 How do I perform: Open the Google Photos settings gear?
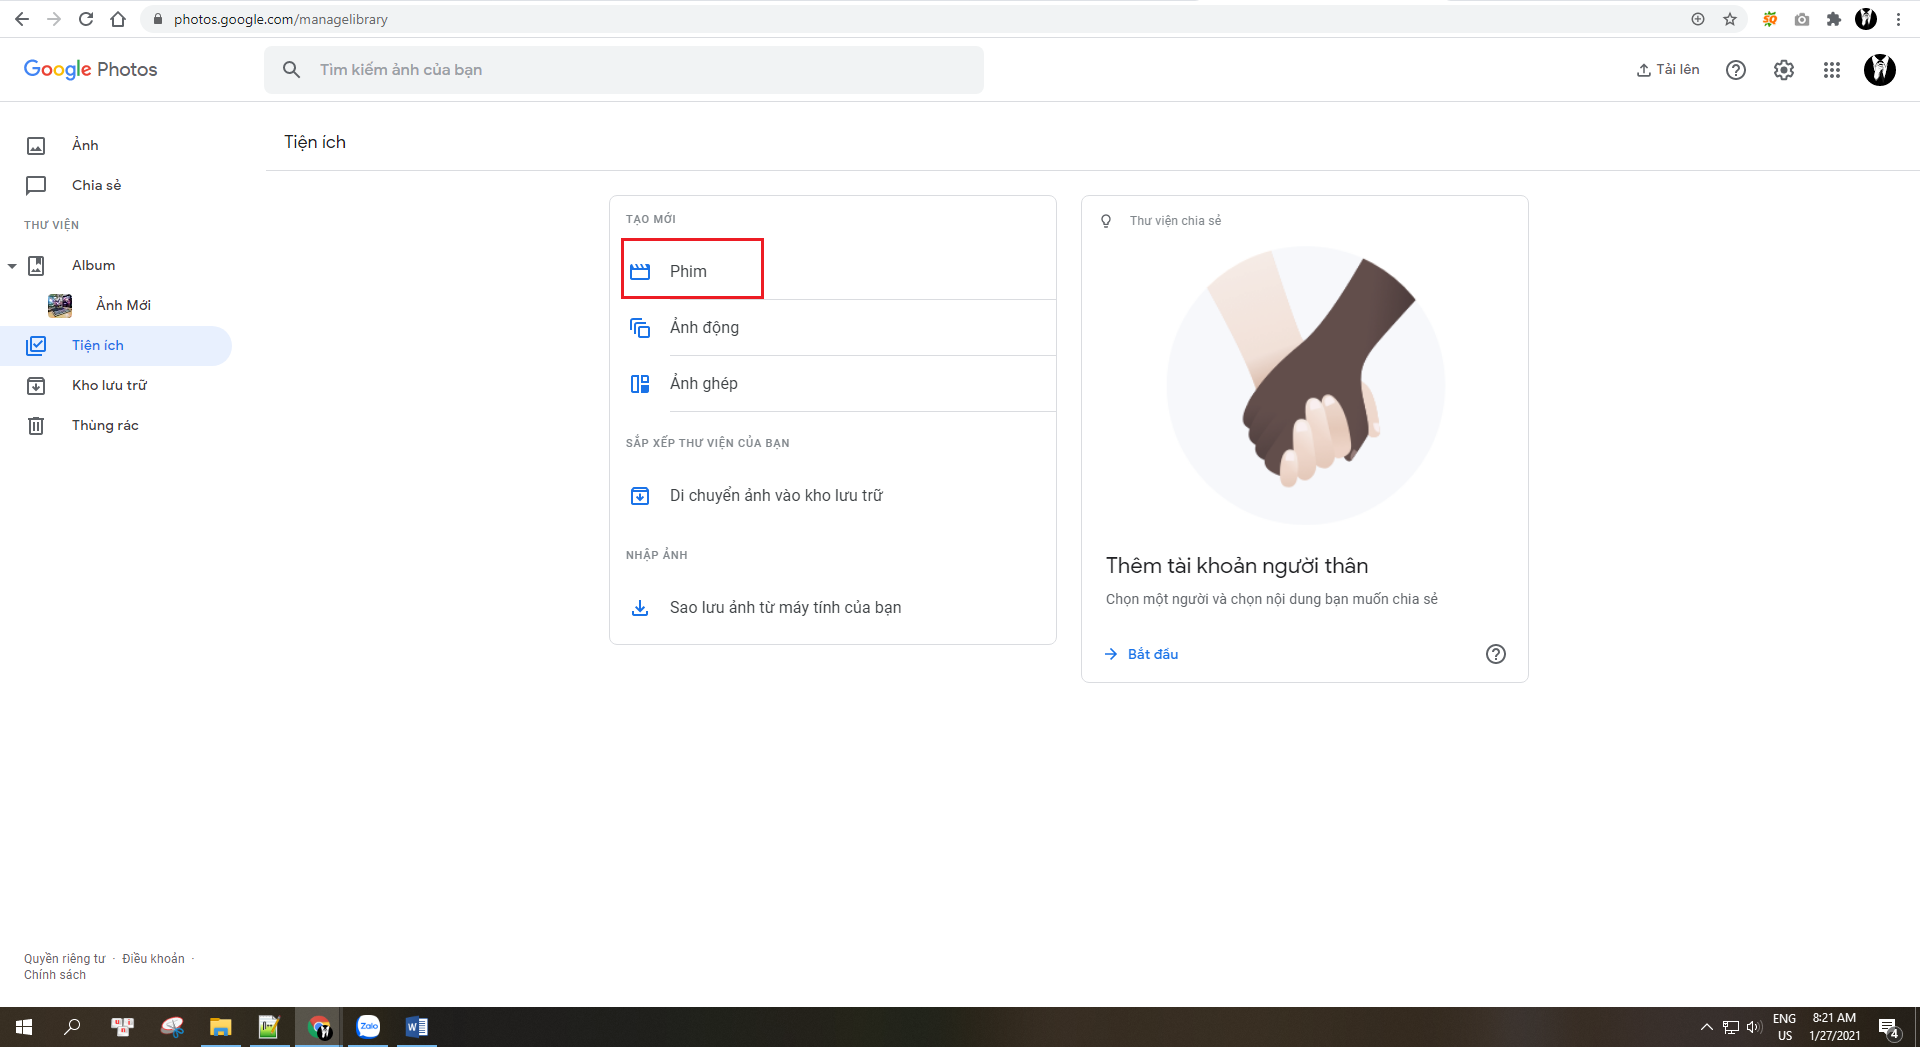1784,70
